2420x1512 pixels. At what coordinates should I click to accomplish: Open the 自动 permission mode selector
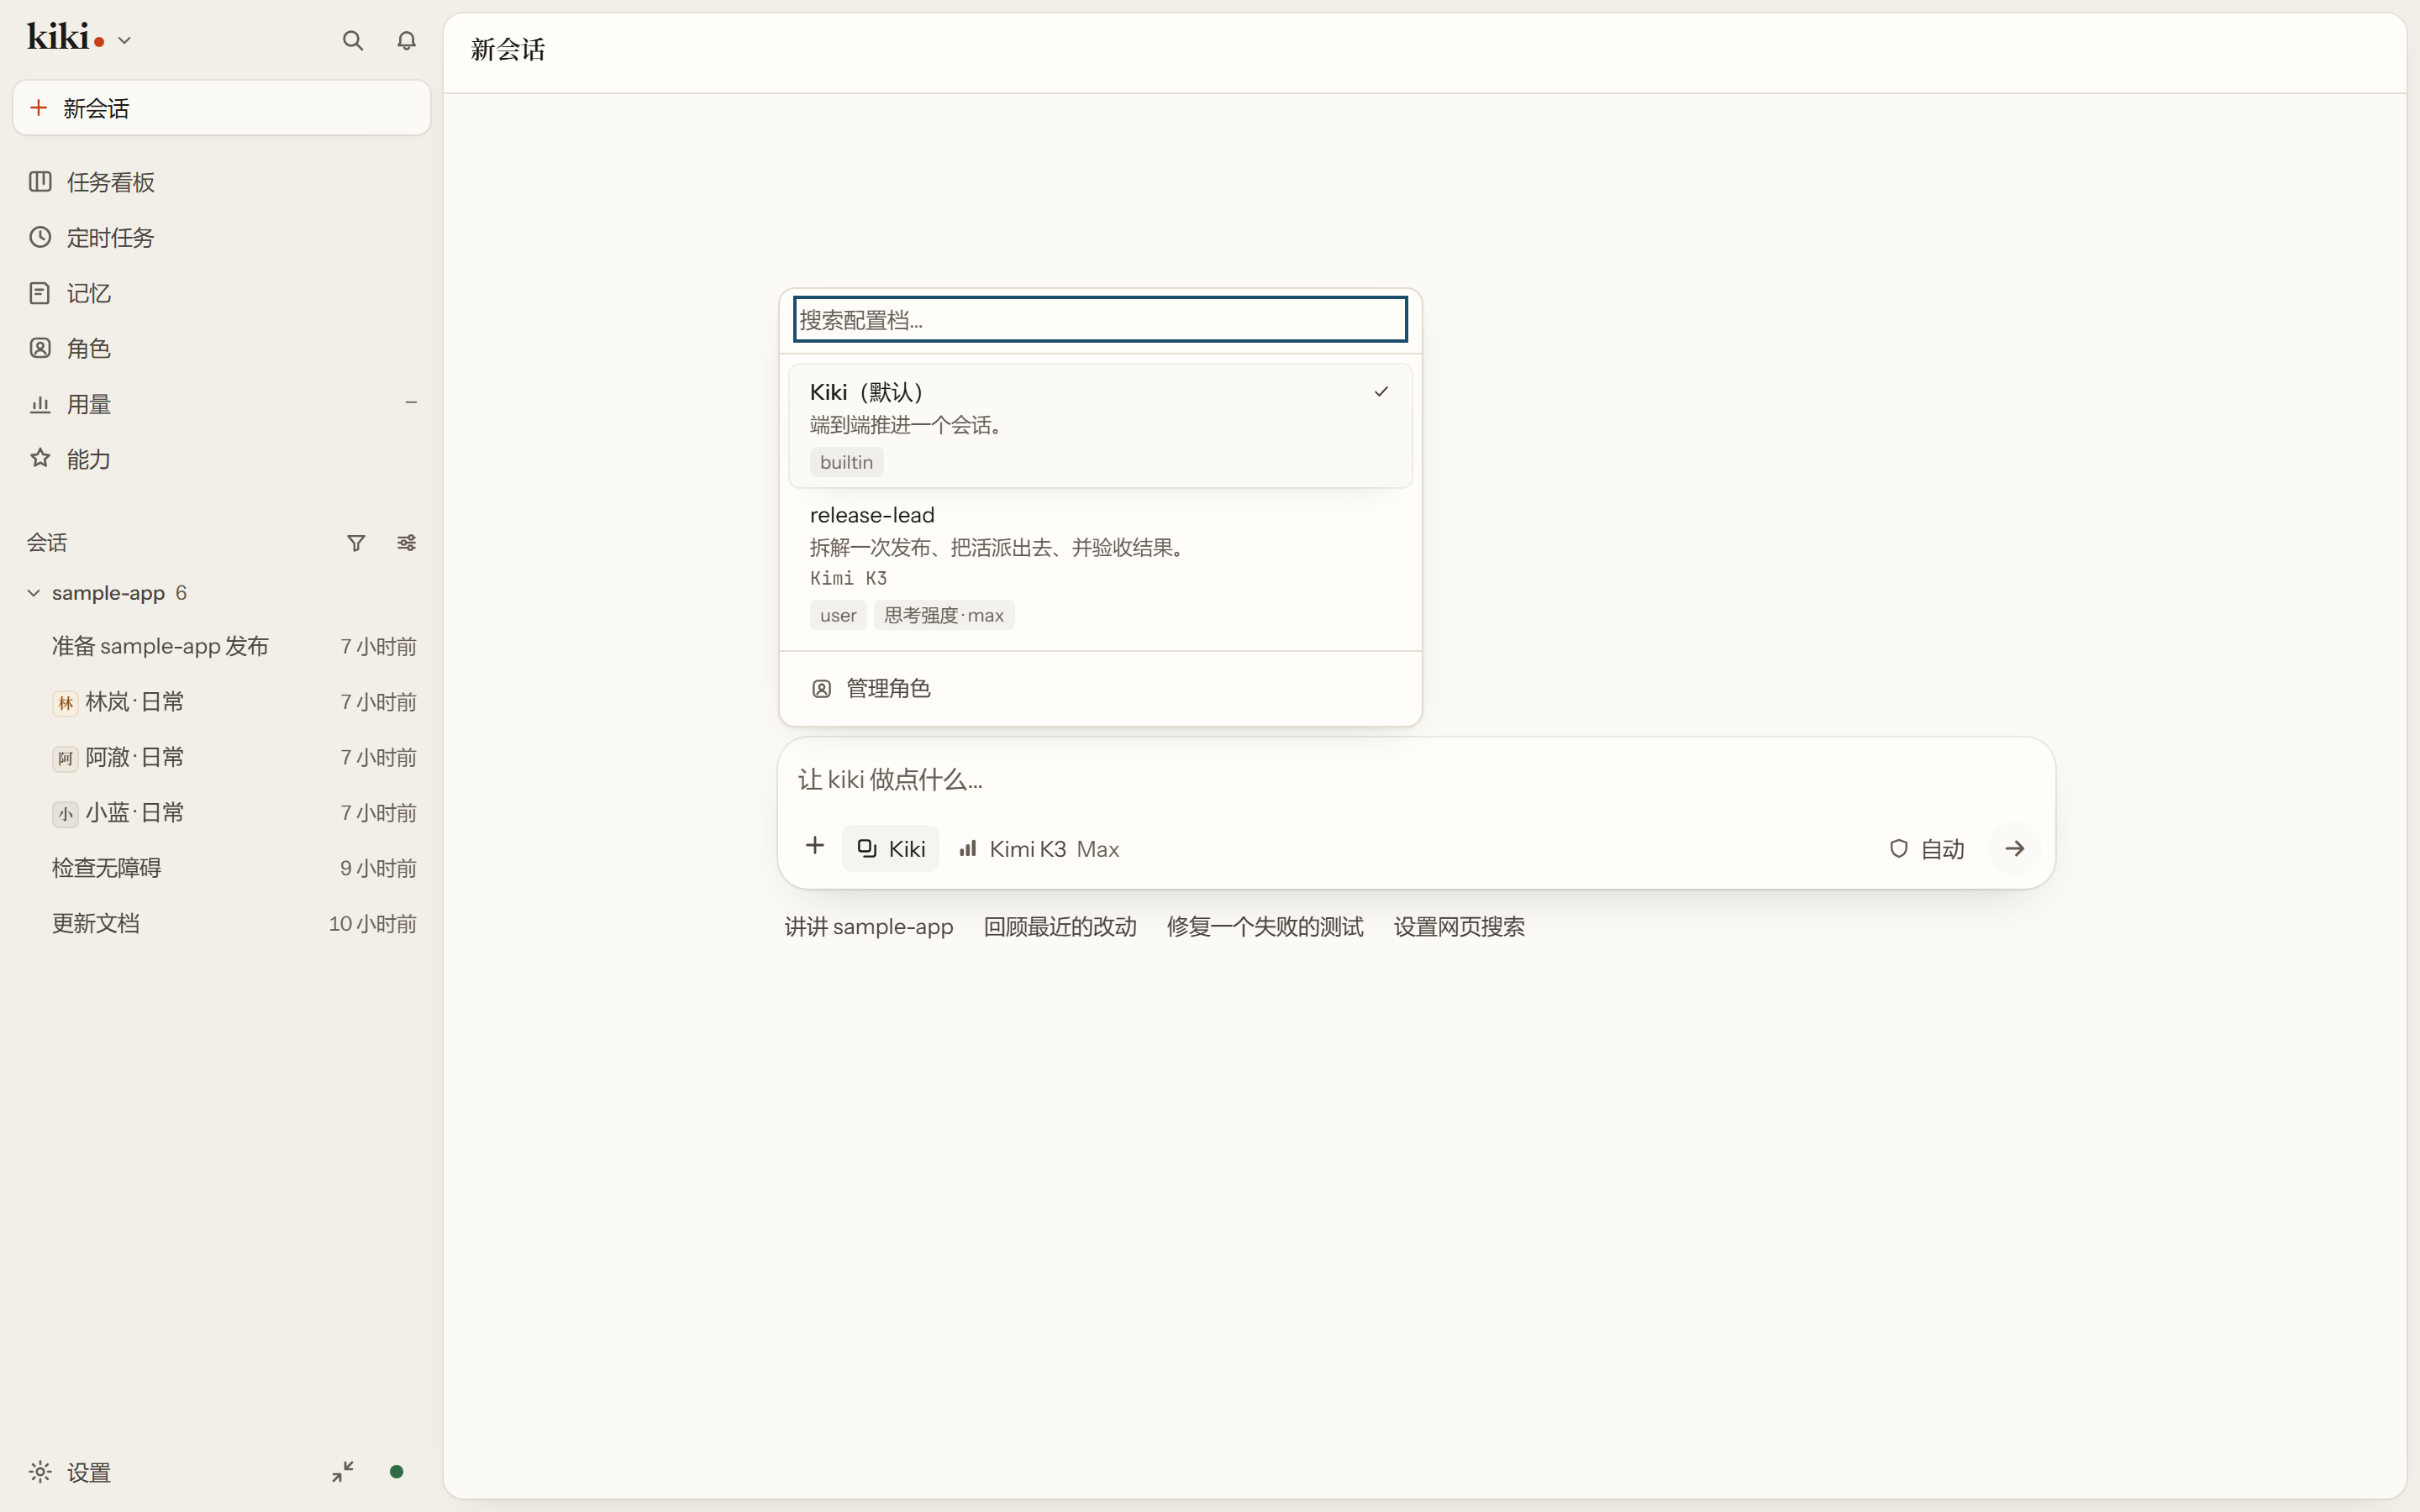click(1927, 848)
